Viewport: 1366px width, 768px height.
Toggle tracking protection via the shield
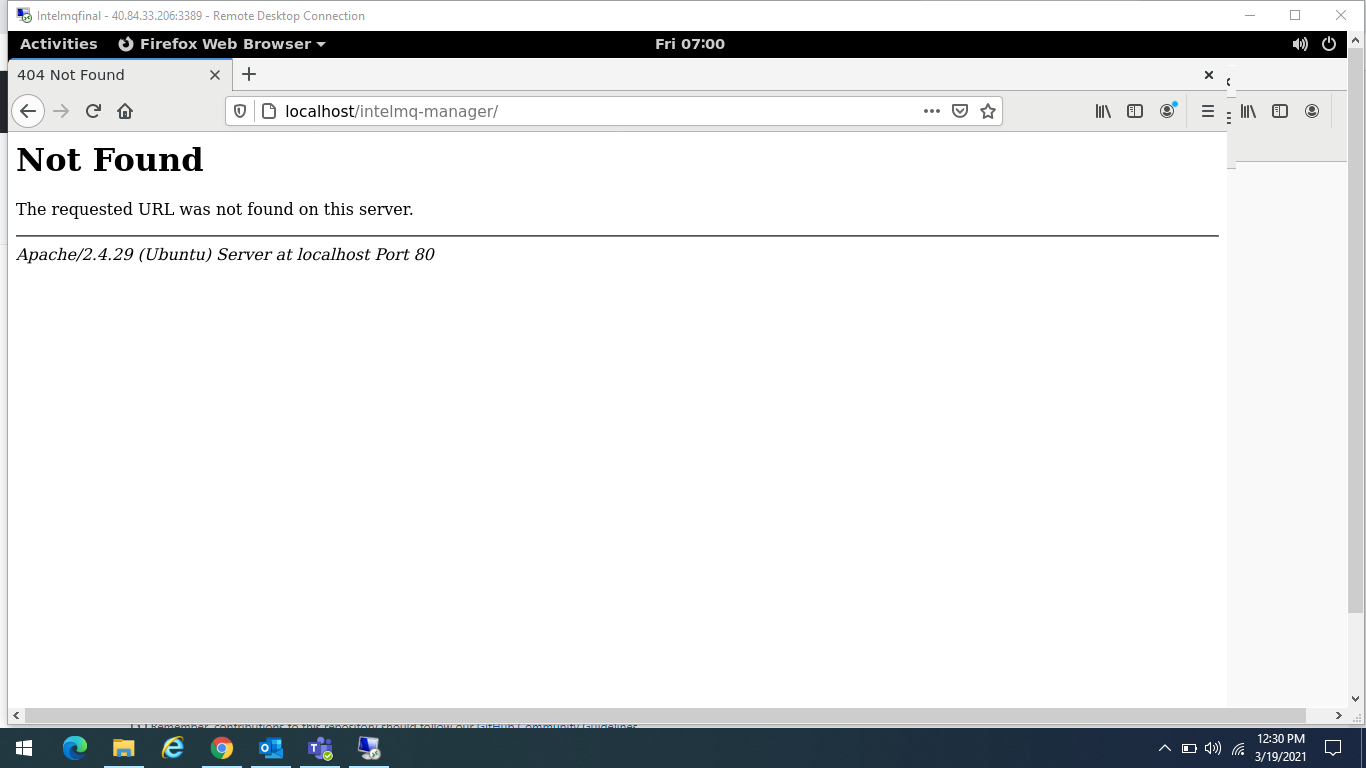[x=239, y=111]
